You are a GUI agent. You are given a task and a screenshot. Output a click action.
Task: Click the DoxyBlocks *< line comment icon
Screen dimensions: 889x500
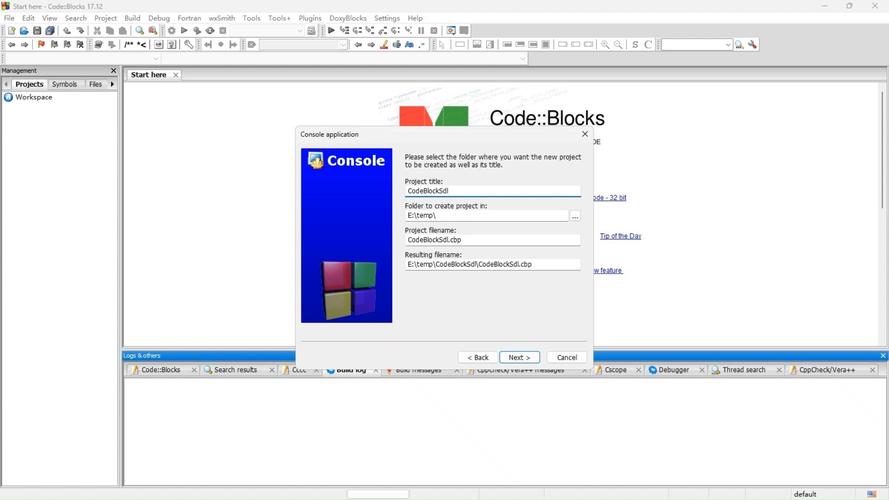142,45
